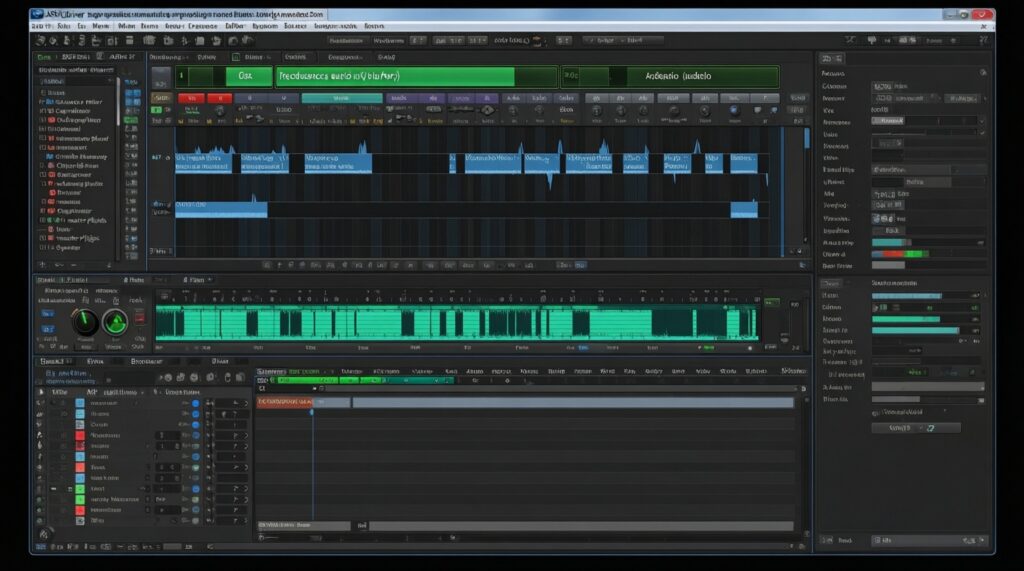The image size is (1024, 571).
Task: Select the red clip in the lower timeline
Action: pyautogui.click(x=285, y=402)
